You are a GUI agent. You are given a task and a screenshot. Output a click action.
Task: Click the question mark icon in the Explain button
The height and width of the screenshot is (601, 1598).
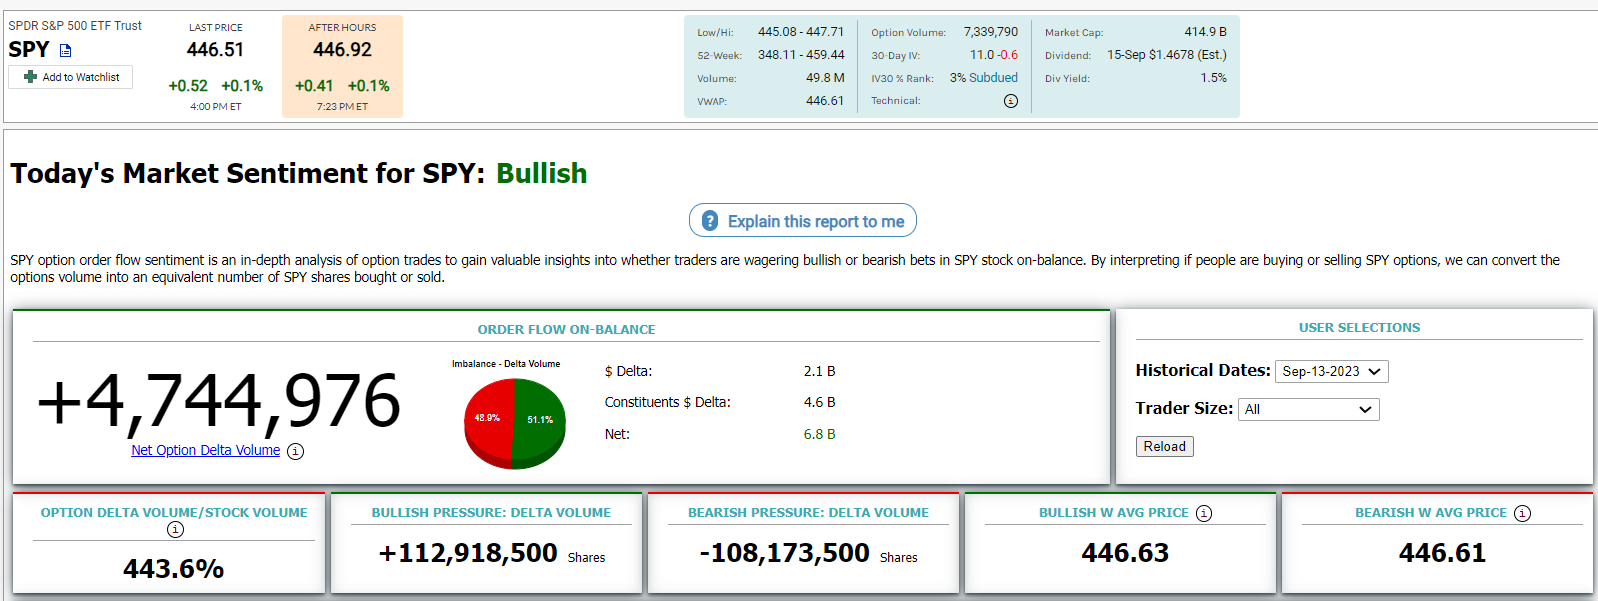710,221
